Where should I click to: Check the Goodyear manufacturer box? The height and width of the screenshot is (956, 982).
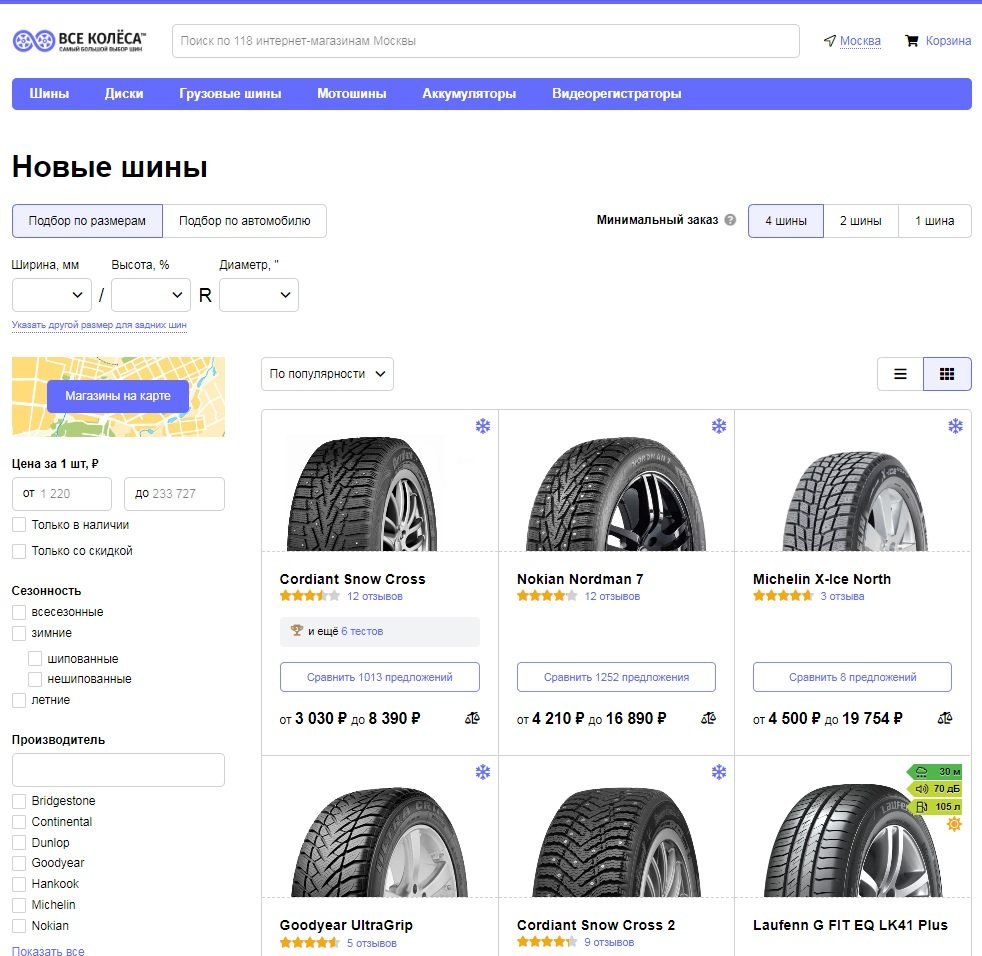[19, 863]
